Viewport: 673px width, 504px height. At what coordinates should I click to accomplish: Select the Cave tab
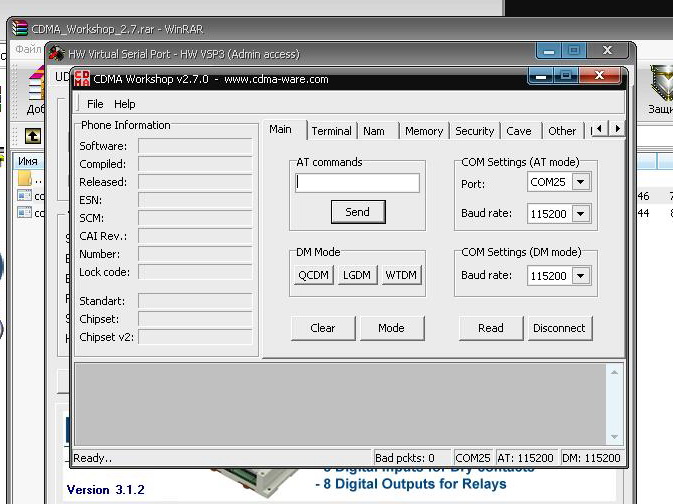click(518, 131)
